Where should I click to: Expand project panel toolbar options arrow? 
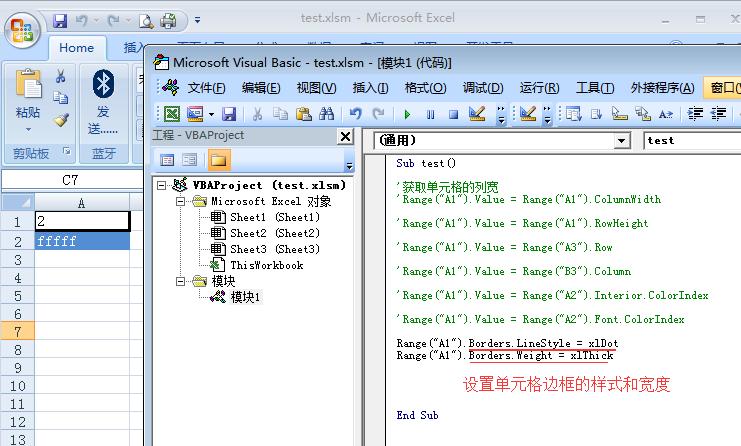349,166
